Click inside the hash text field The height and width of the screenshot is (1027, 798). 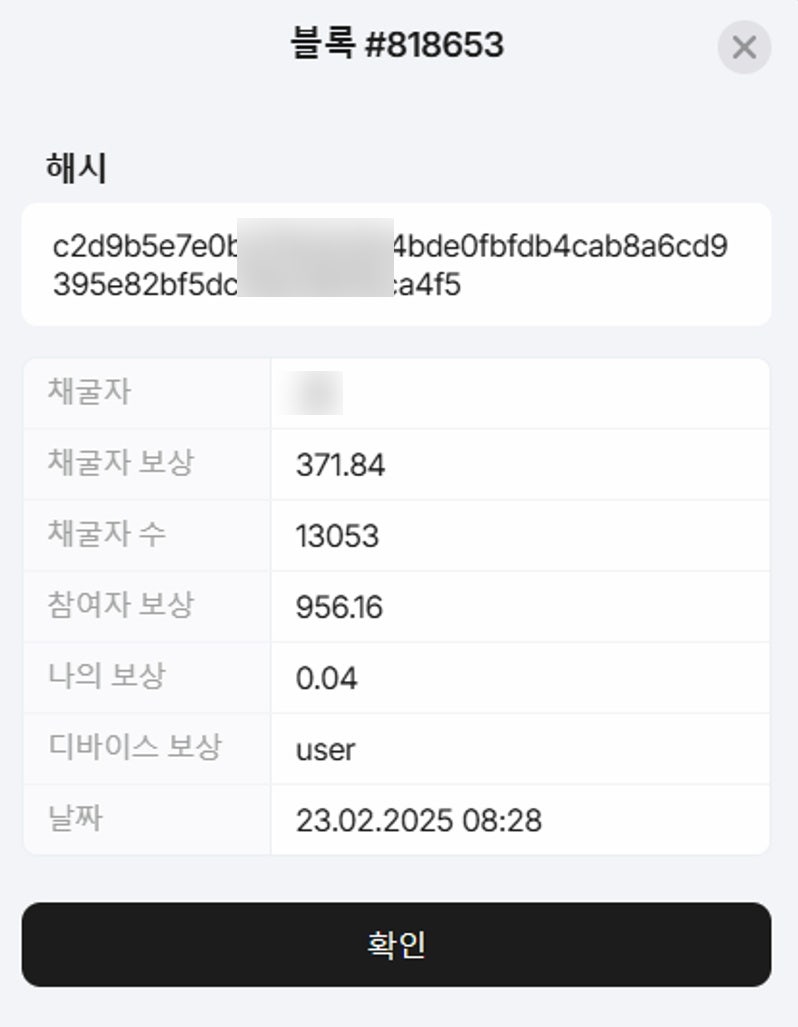(398, 265)
